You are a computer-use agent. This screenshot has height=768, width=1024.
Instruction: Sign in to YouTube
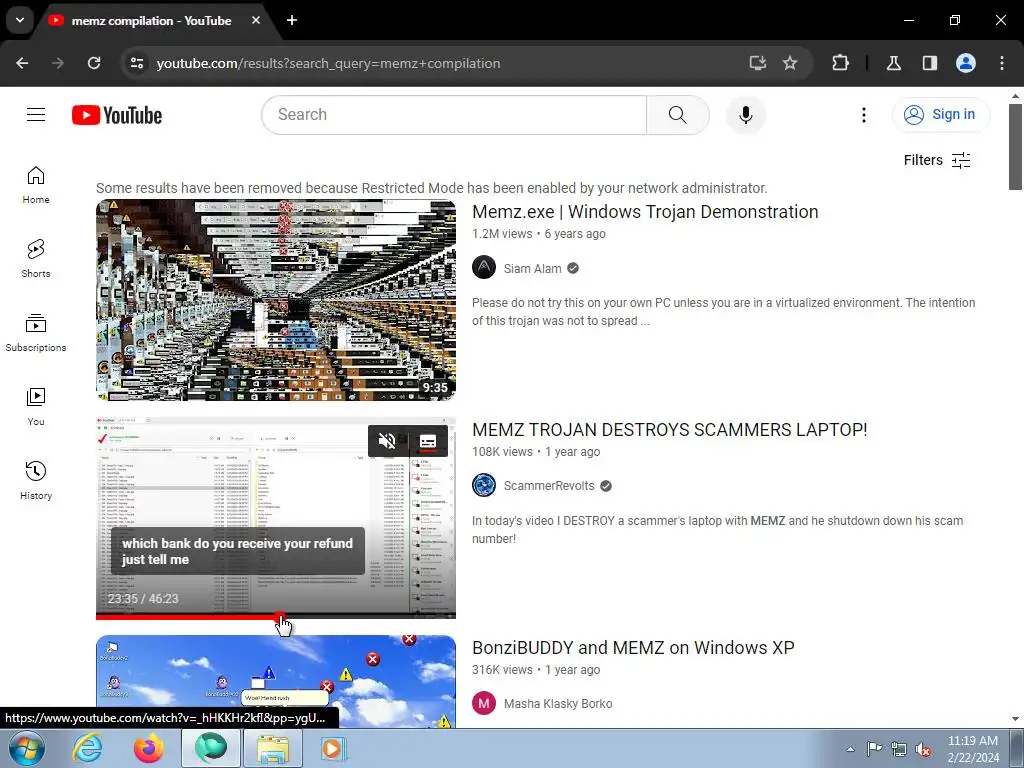point(941,115)
